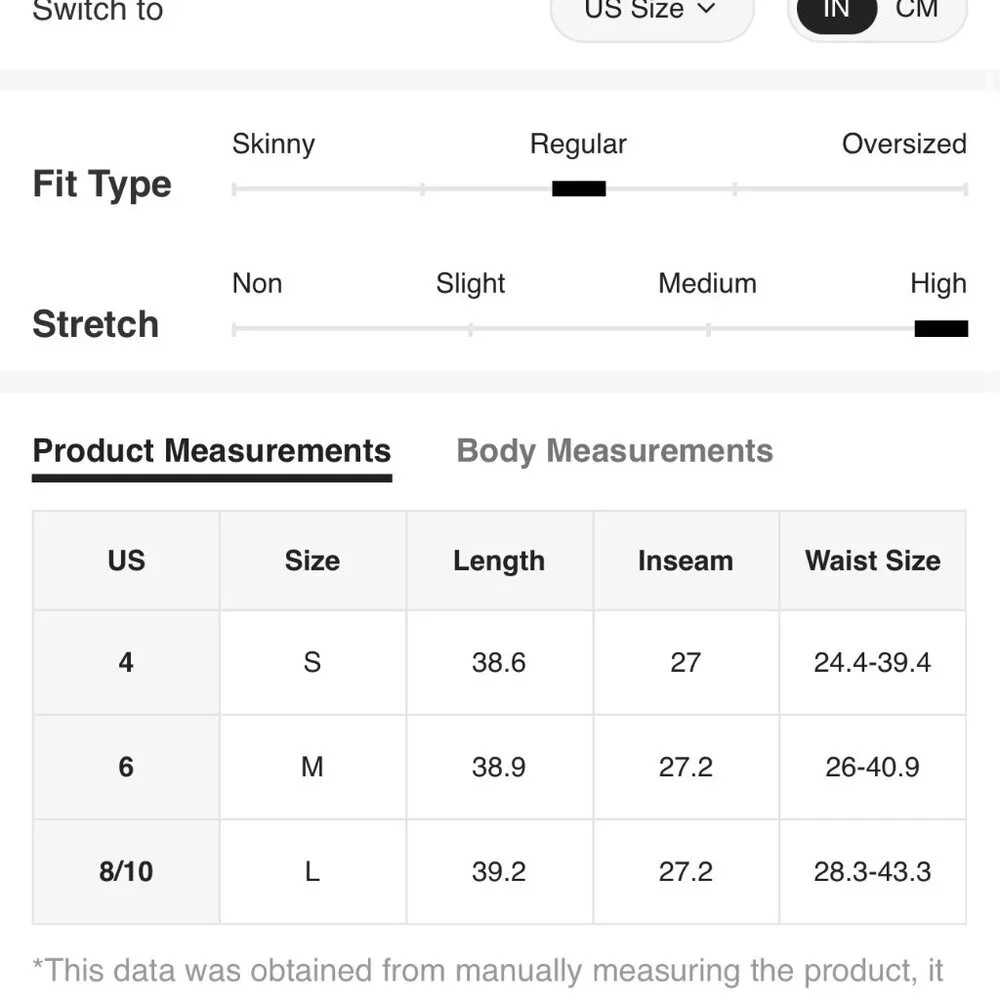1000x1000 pixels.
Task: Click the 24.4-39.4 waist size cell
Action: [x=872, y=663]
